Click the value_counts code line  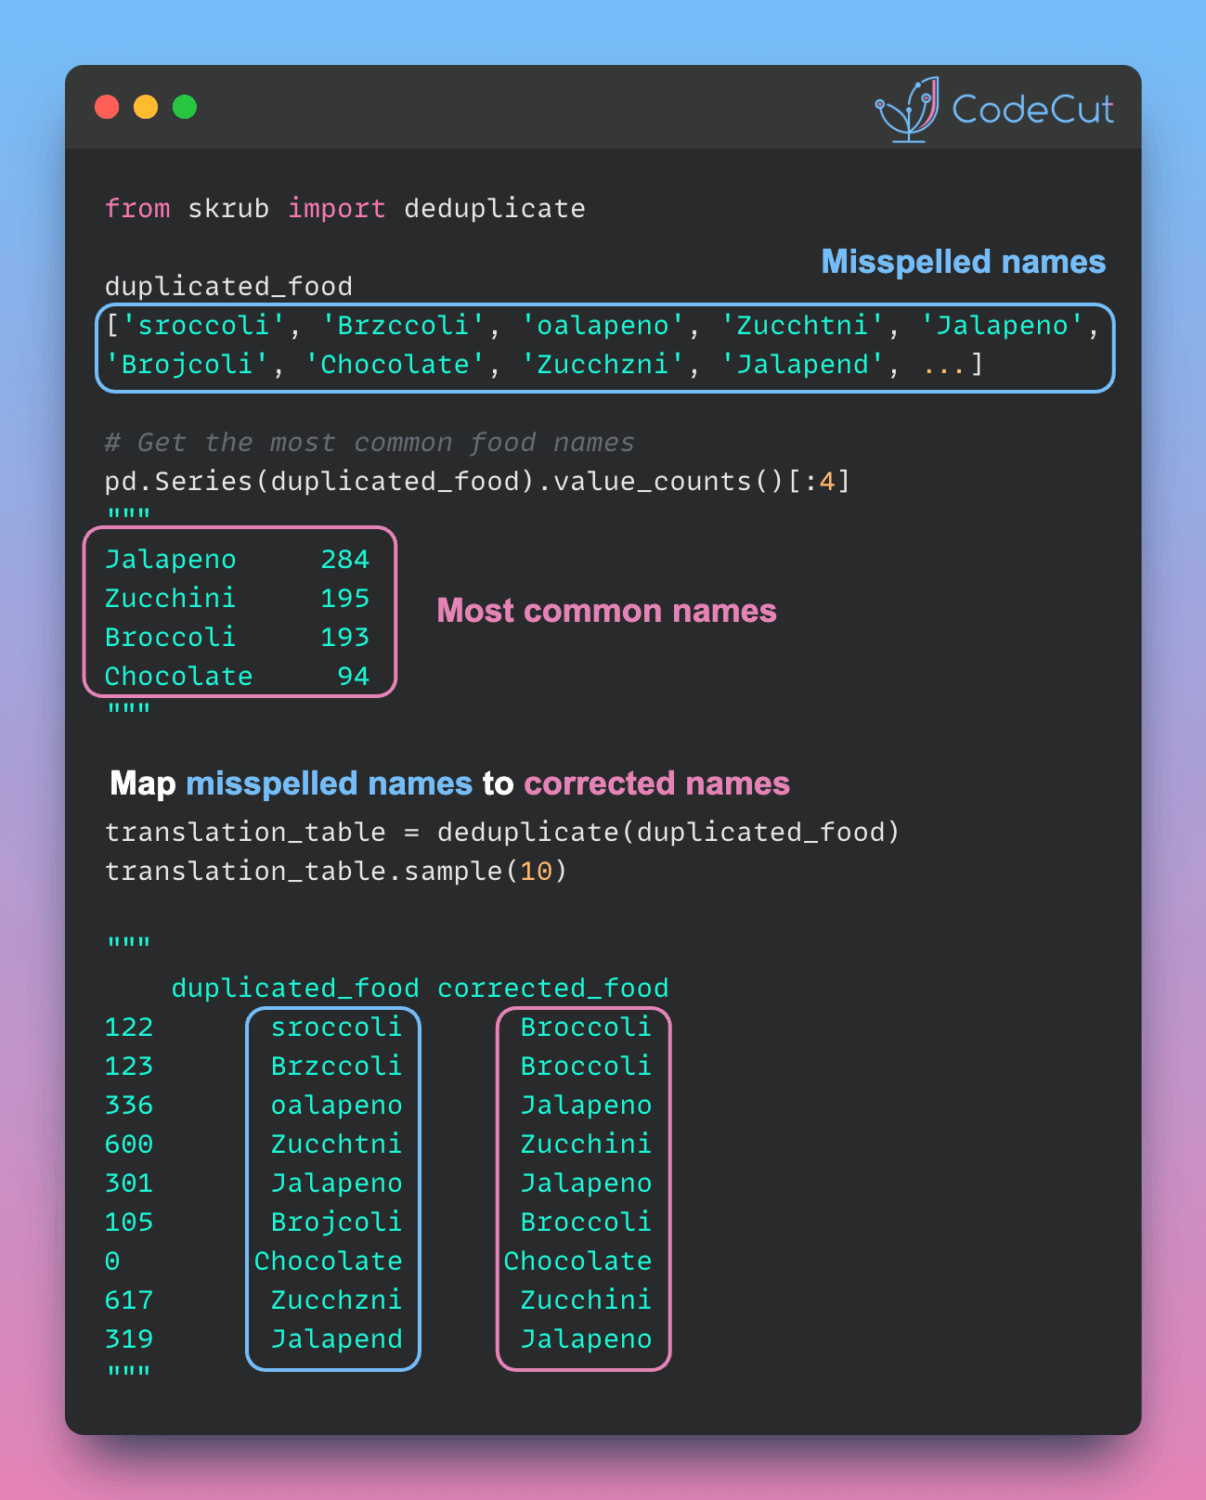pyautogui.click(x=477, y=482)
